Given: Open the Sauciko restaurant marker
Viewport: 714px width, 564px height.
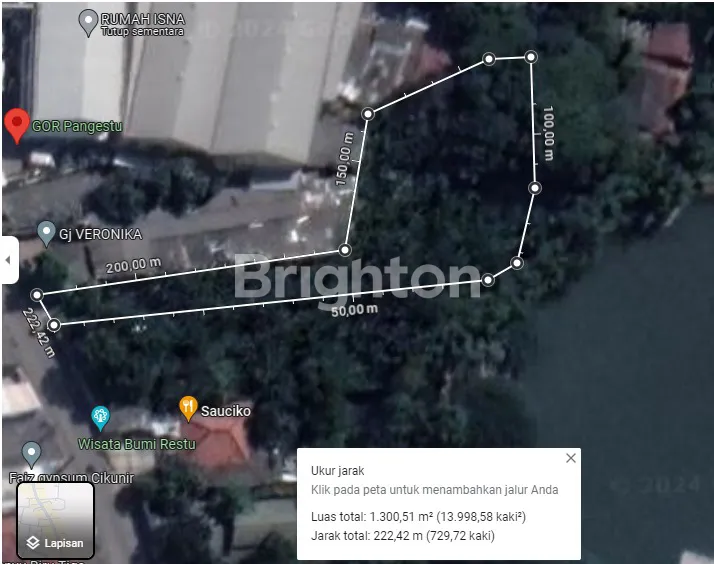Looking at the screenshot, I should pos(188,408).
